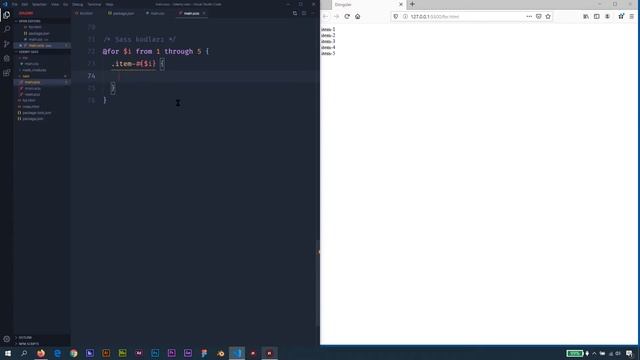Open the File menu

15,4
